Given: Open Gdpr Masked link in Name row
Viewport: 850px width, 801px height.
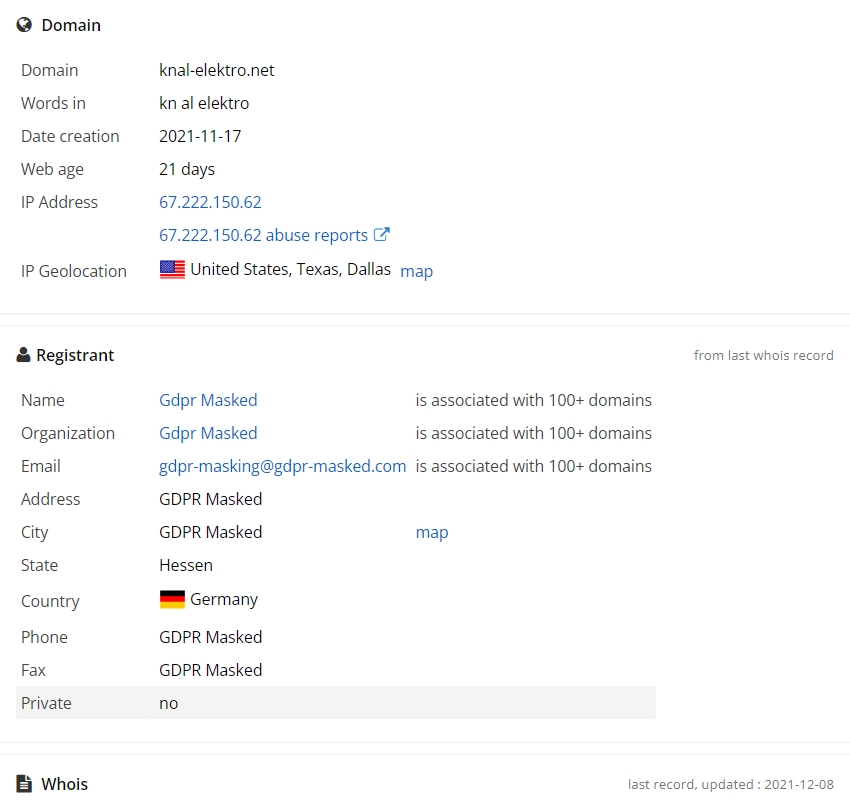Looking at the screenshot, I should [x=208, y=400].
